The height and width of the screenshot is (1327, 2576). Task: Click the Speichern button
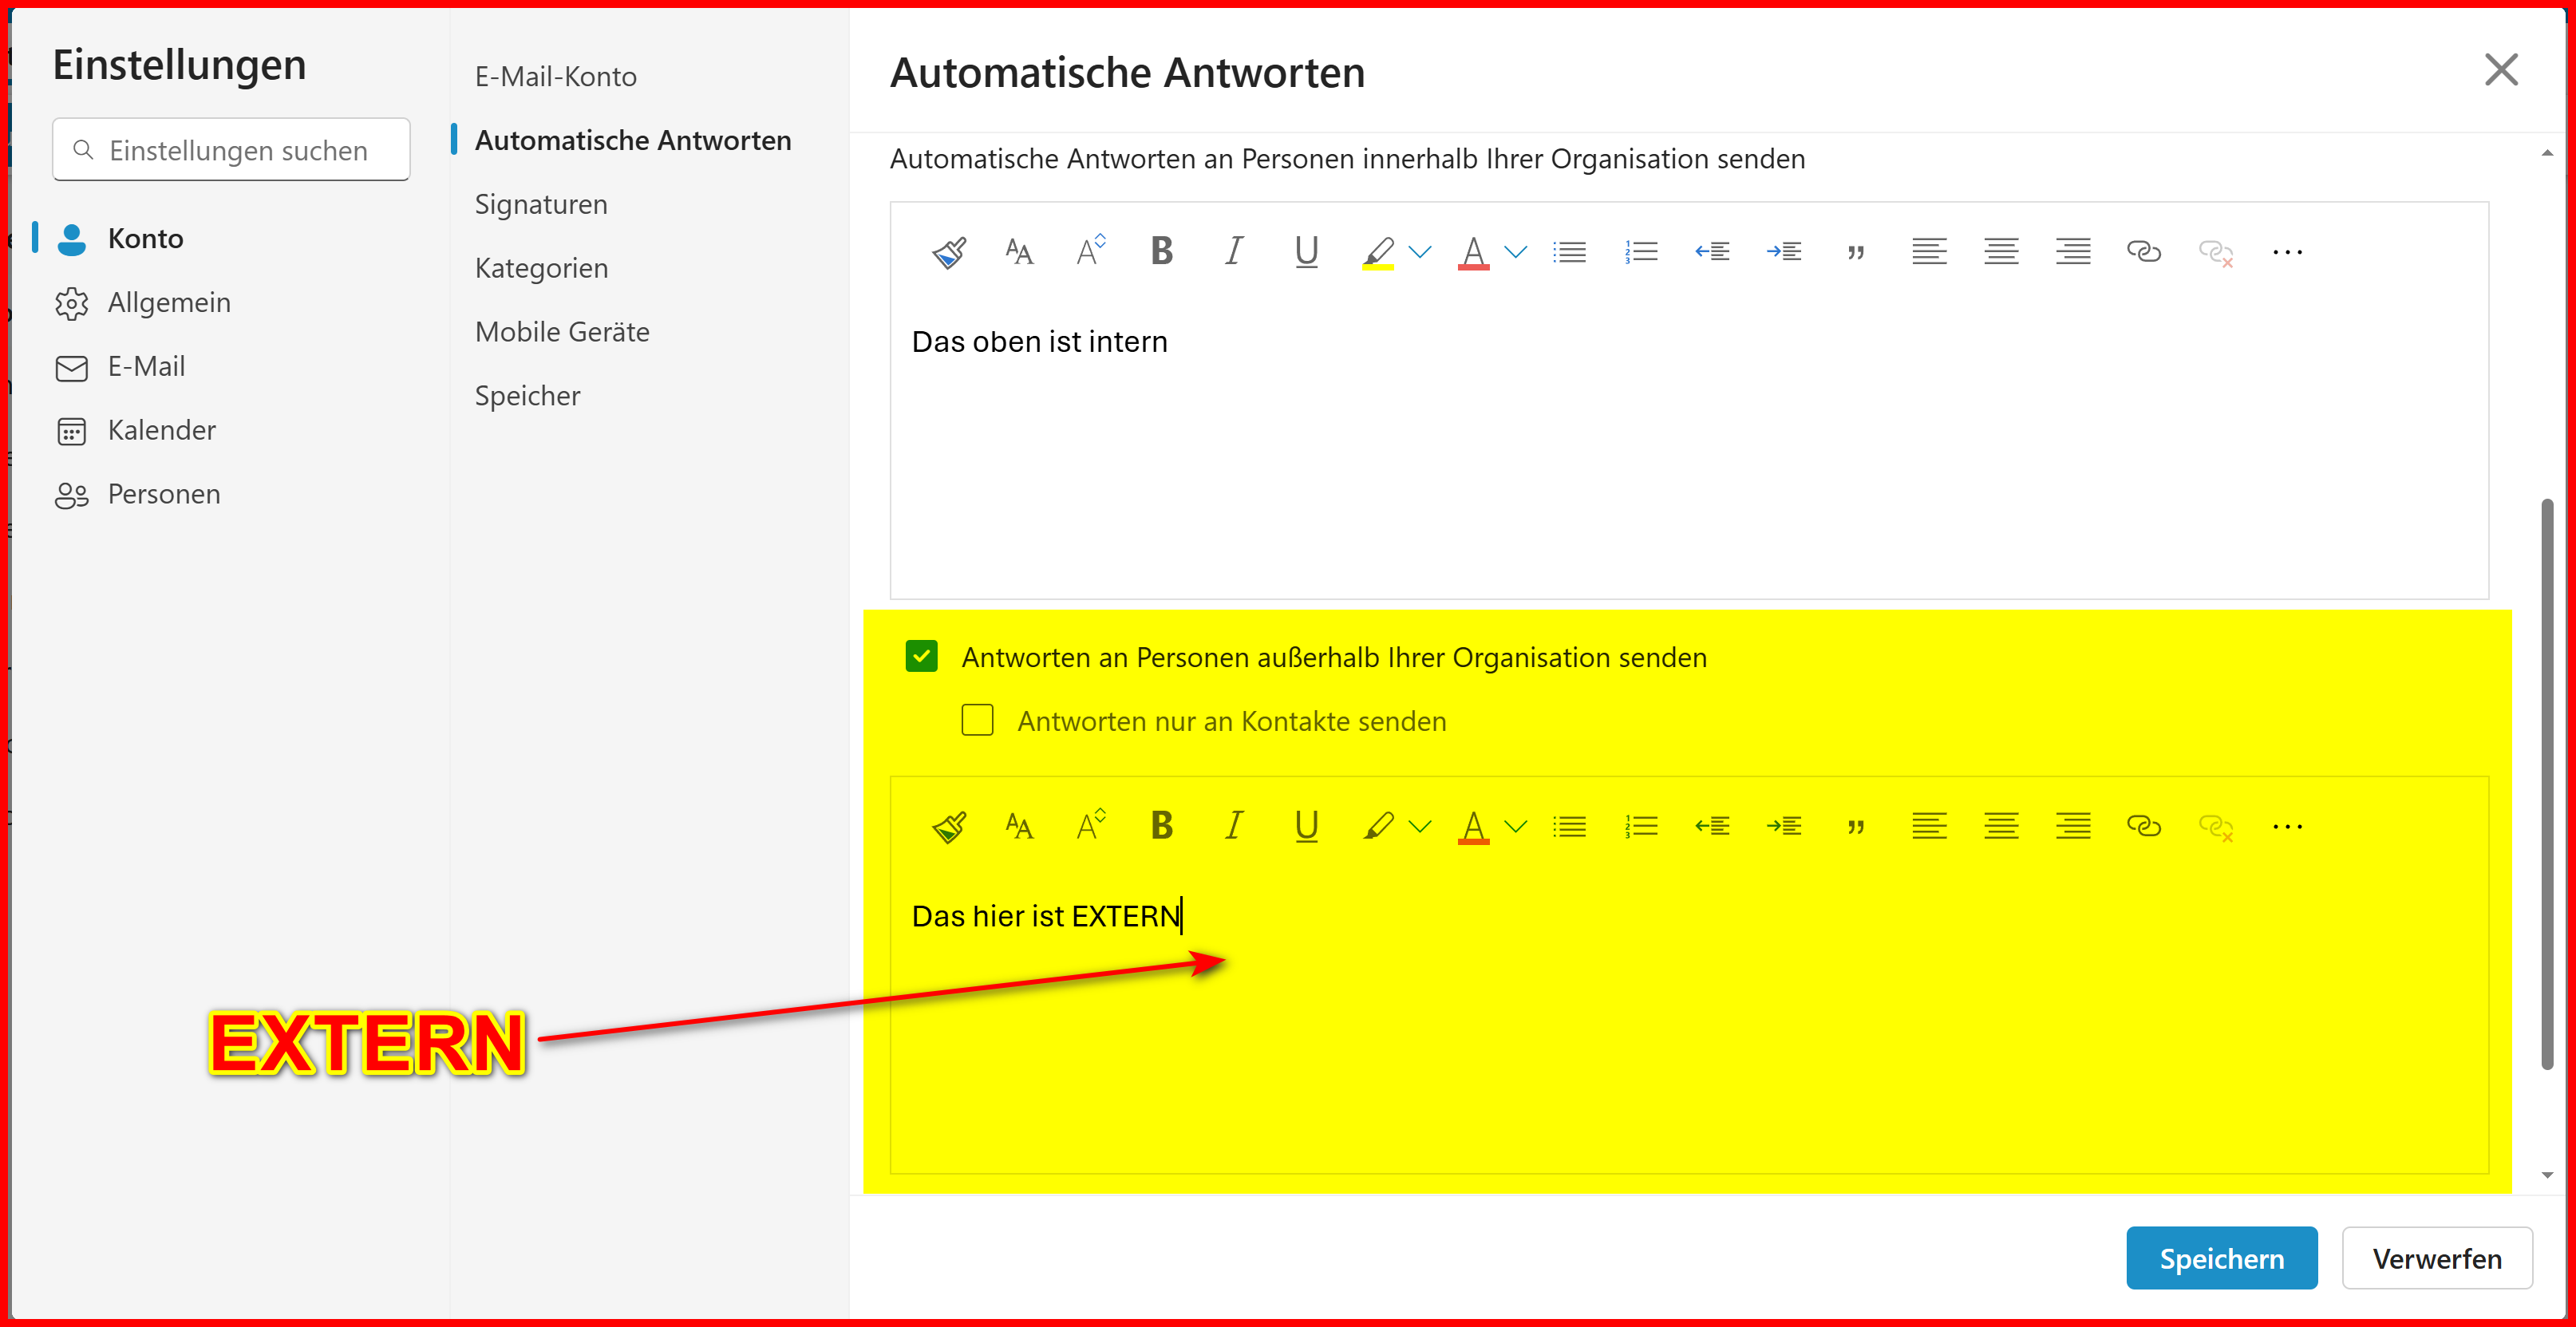(x=2221, y=1258)
